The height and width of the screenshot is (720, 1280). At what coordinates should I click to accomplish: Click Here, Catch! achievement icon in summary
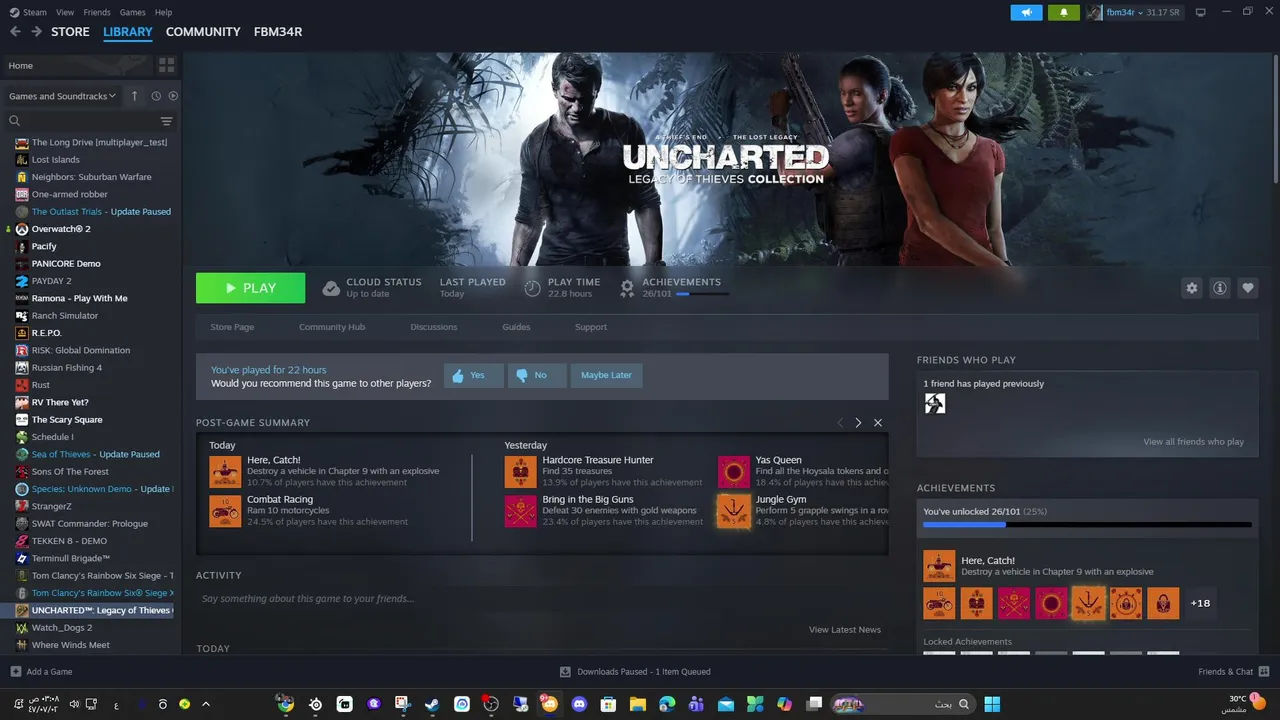(x=225, y=471)
